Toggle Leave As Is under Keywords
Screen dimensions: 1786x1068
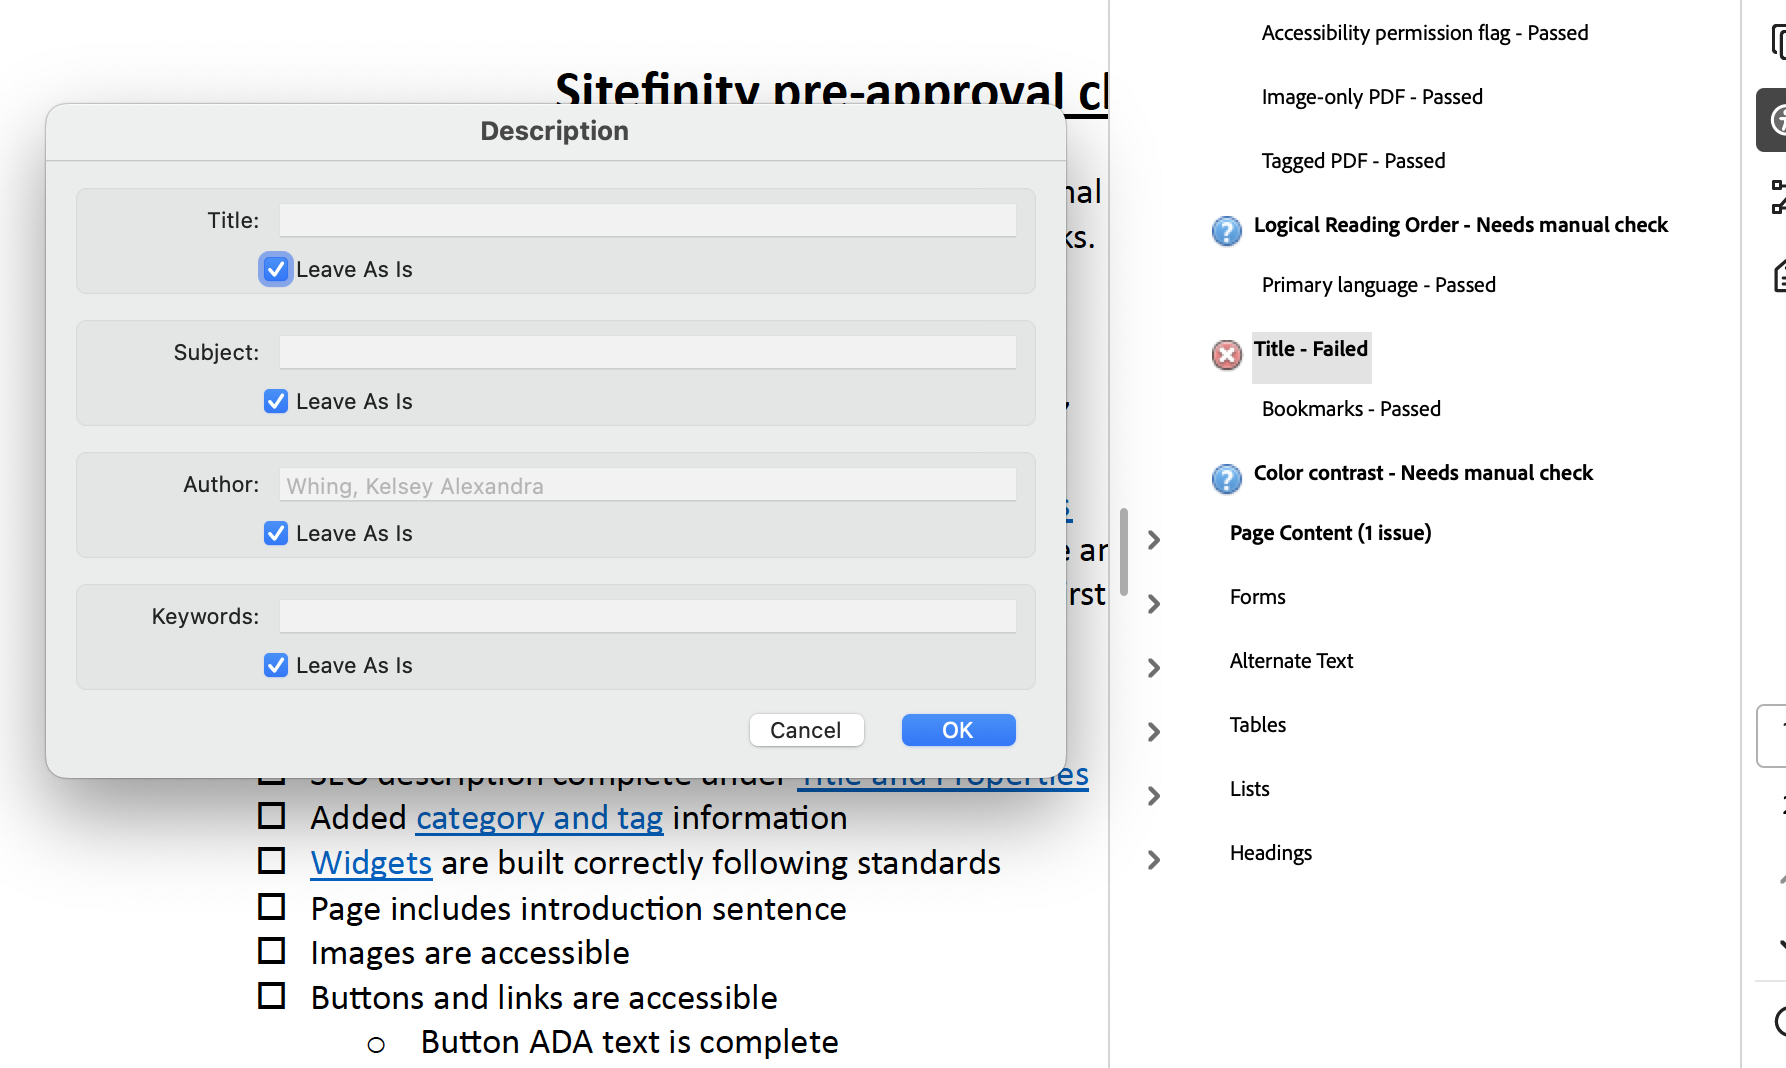pos(276,665)
